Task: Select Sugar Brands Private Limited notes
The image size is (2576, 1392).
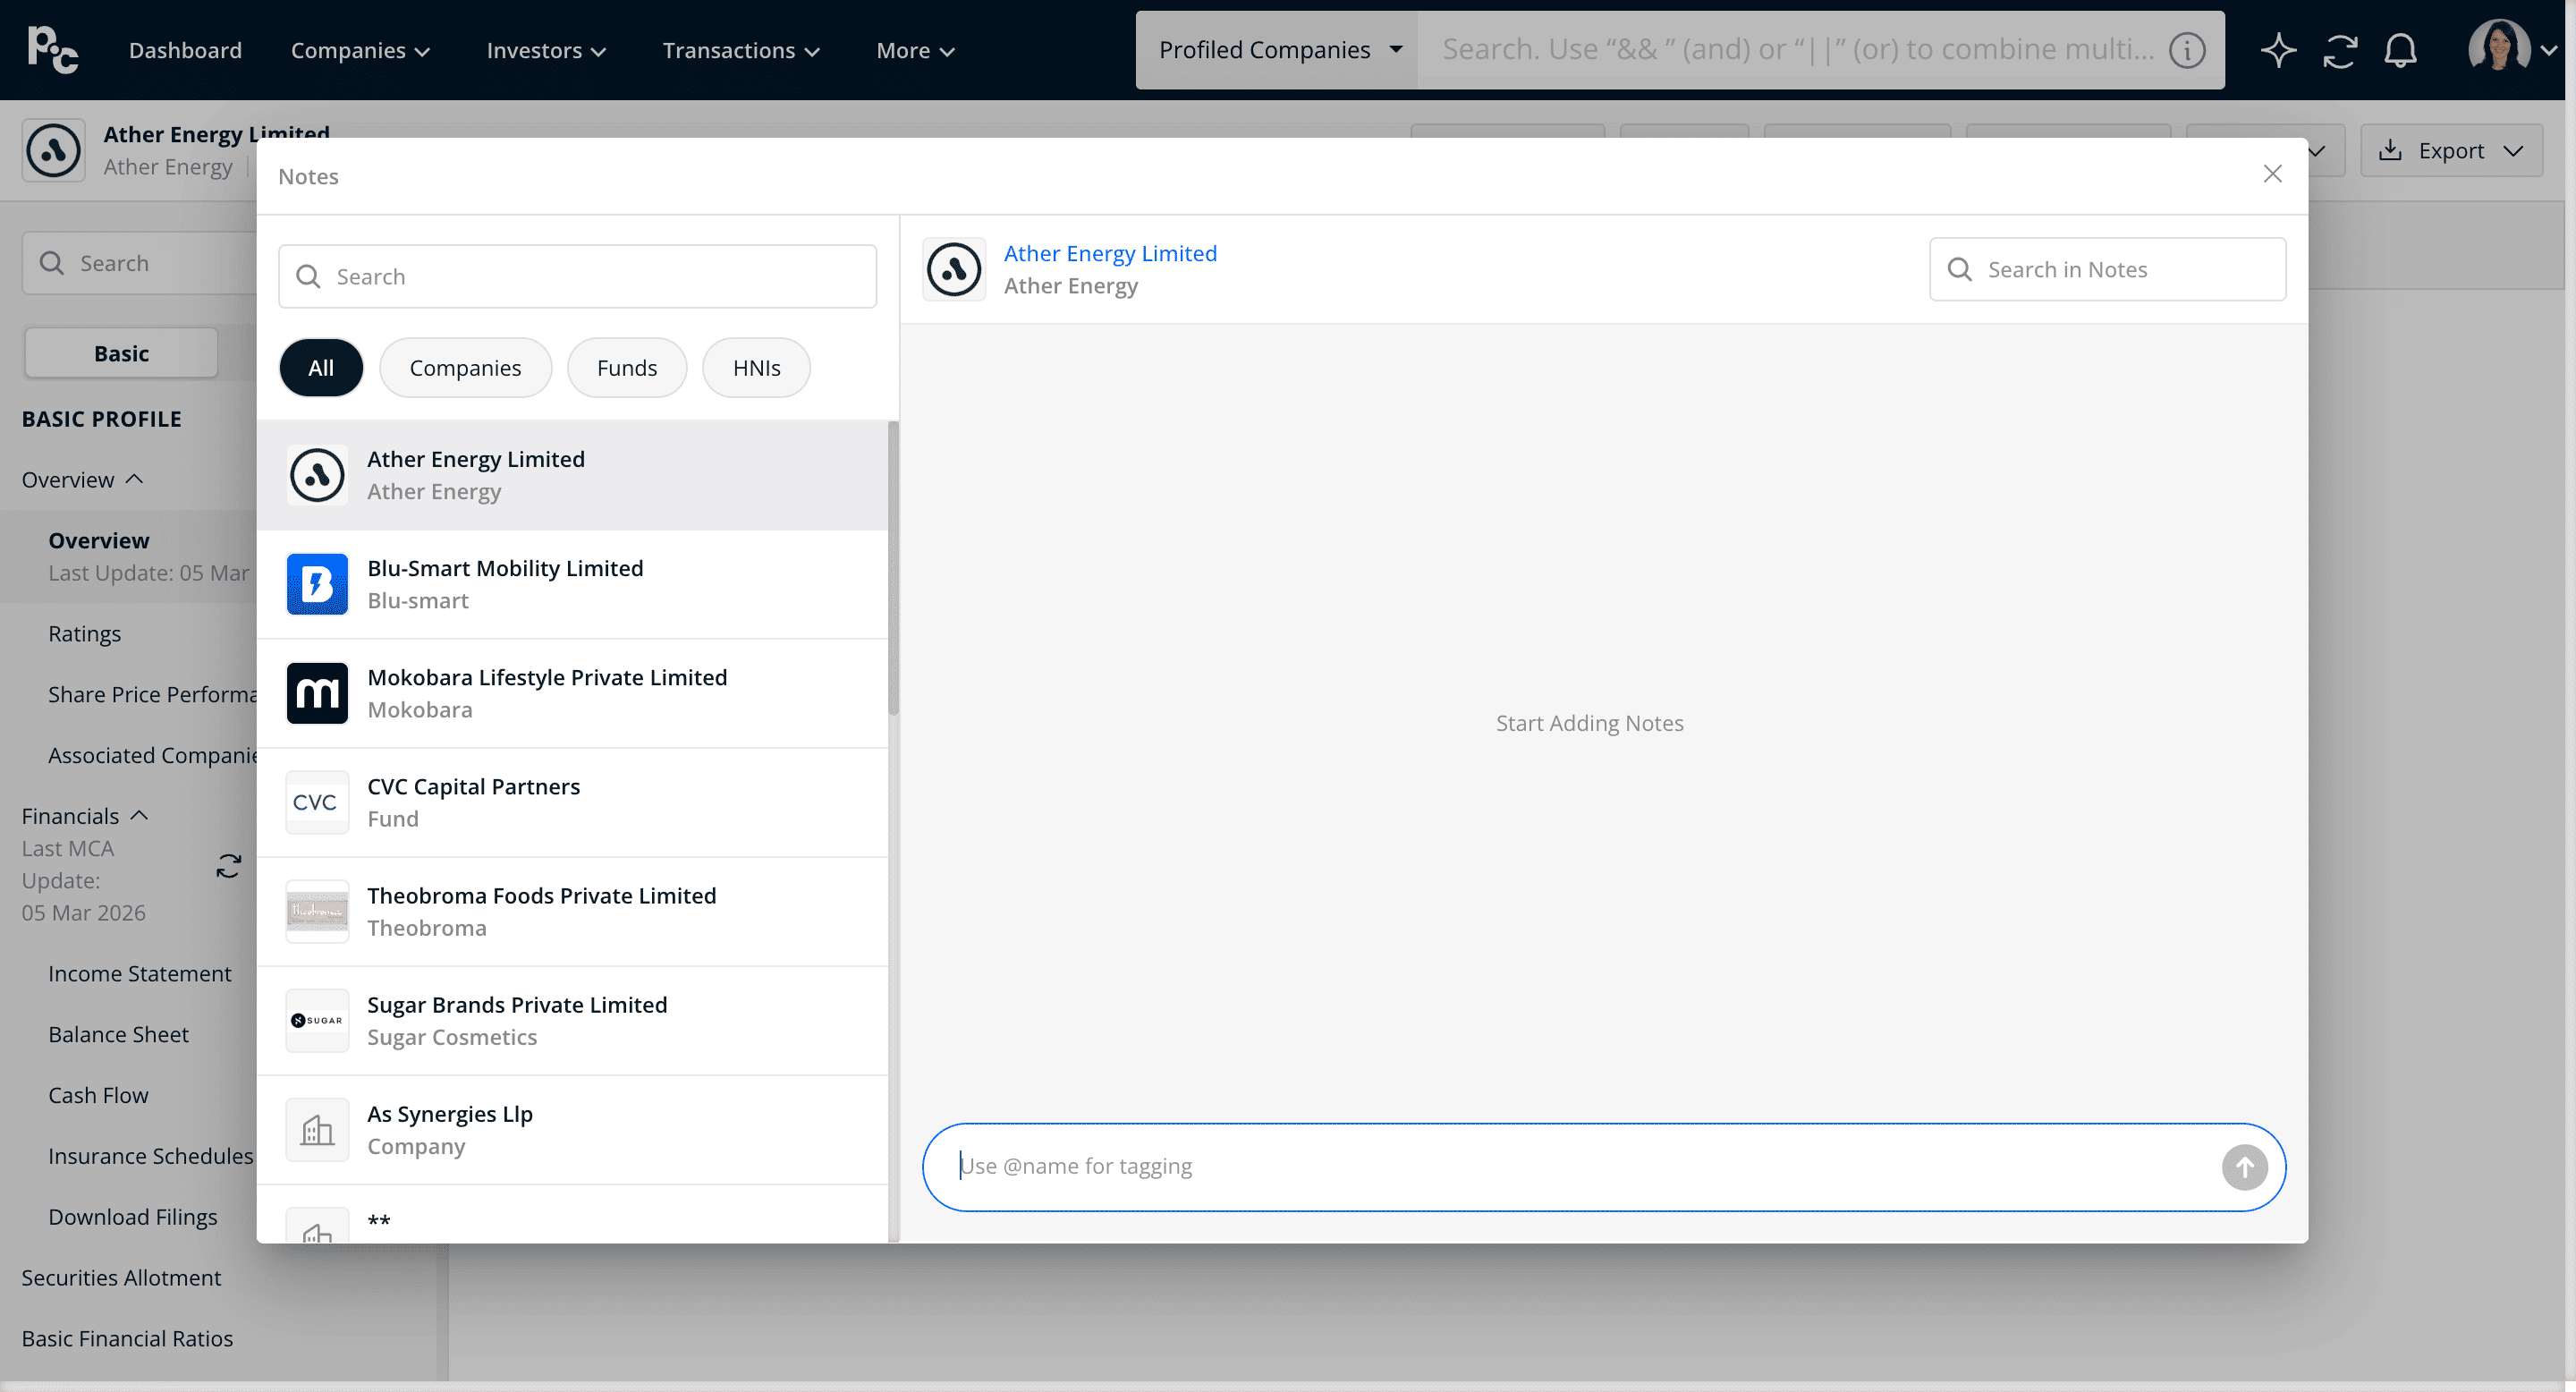Action: [x=572, y=1020]
